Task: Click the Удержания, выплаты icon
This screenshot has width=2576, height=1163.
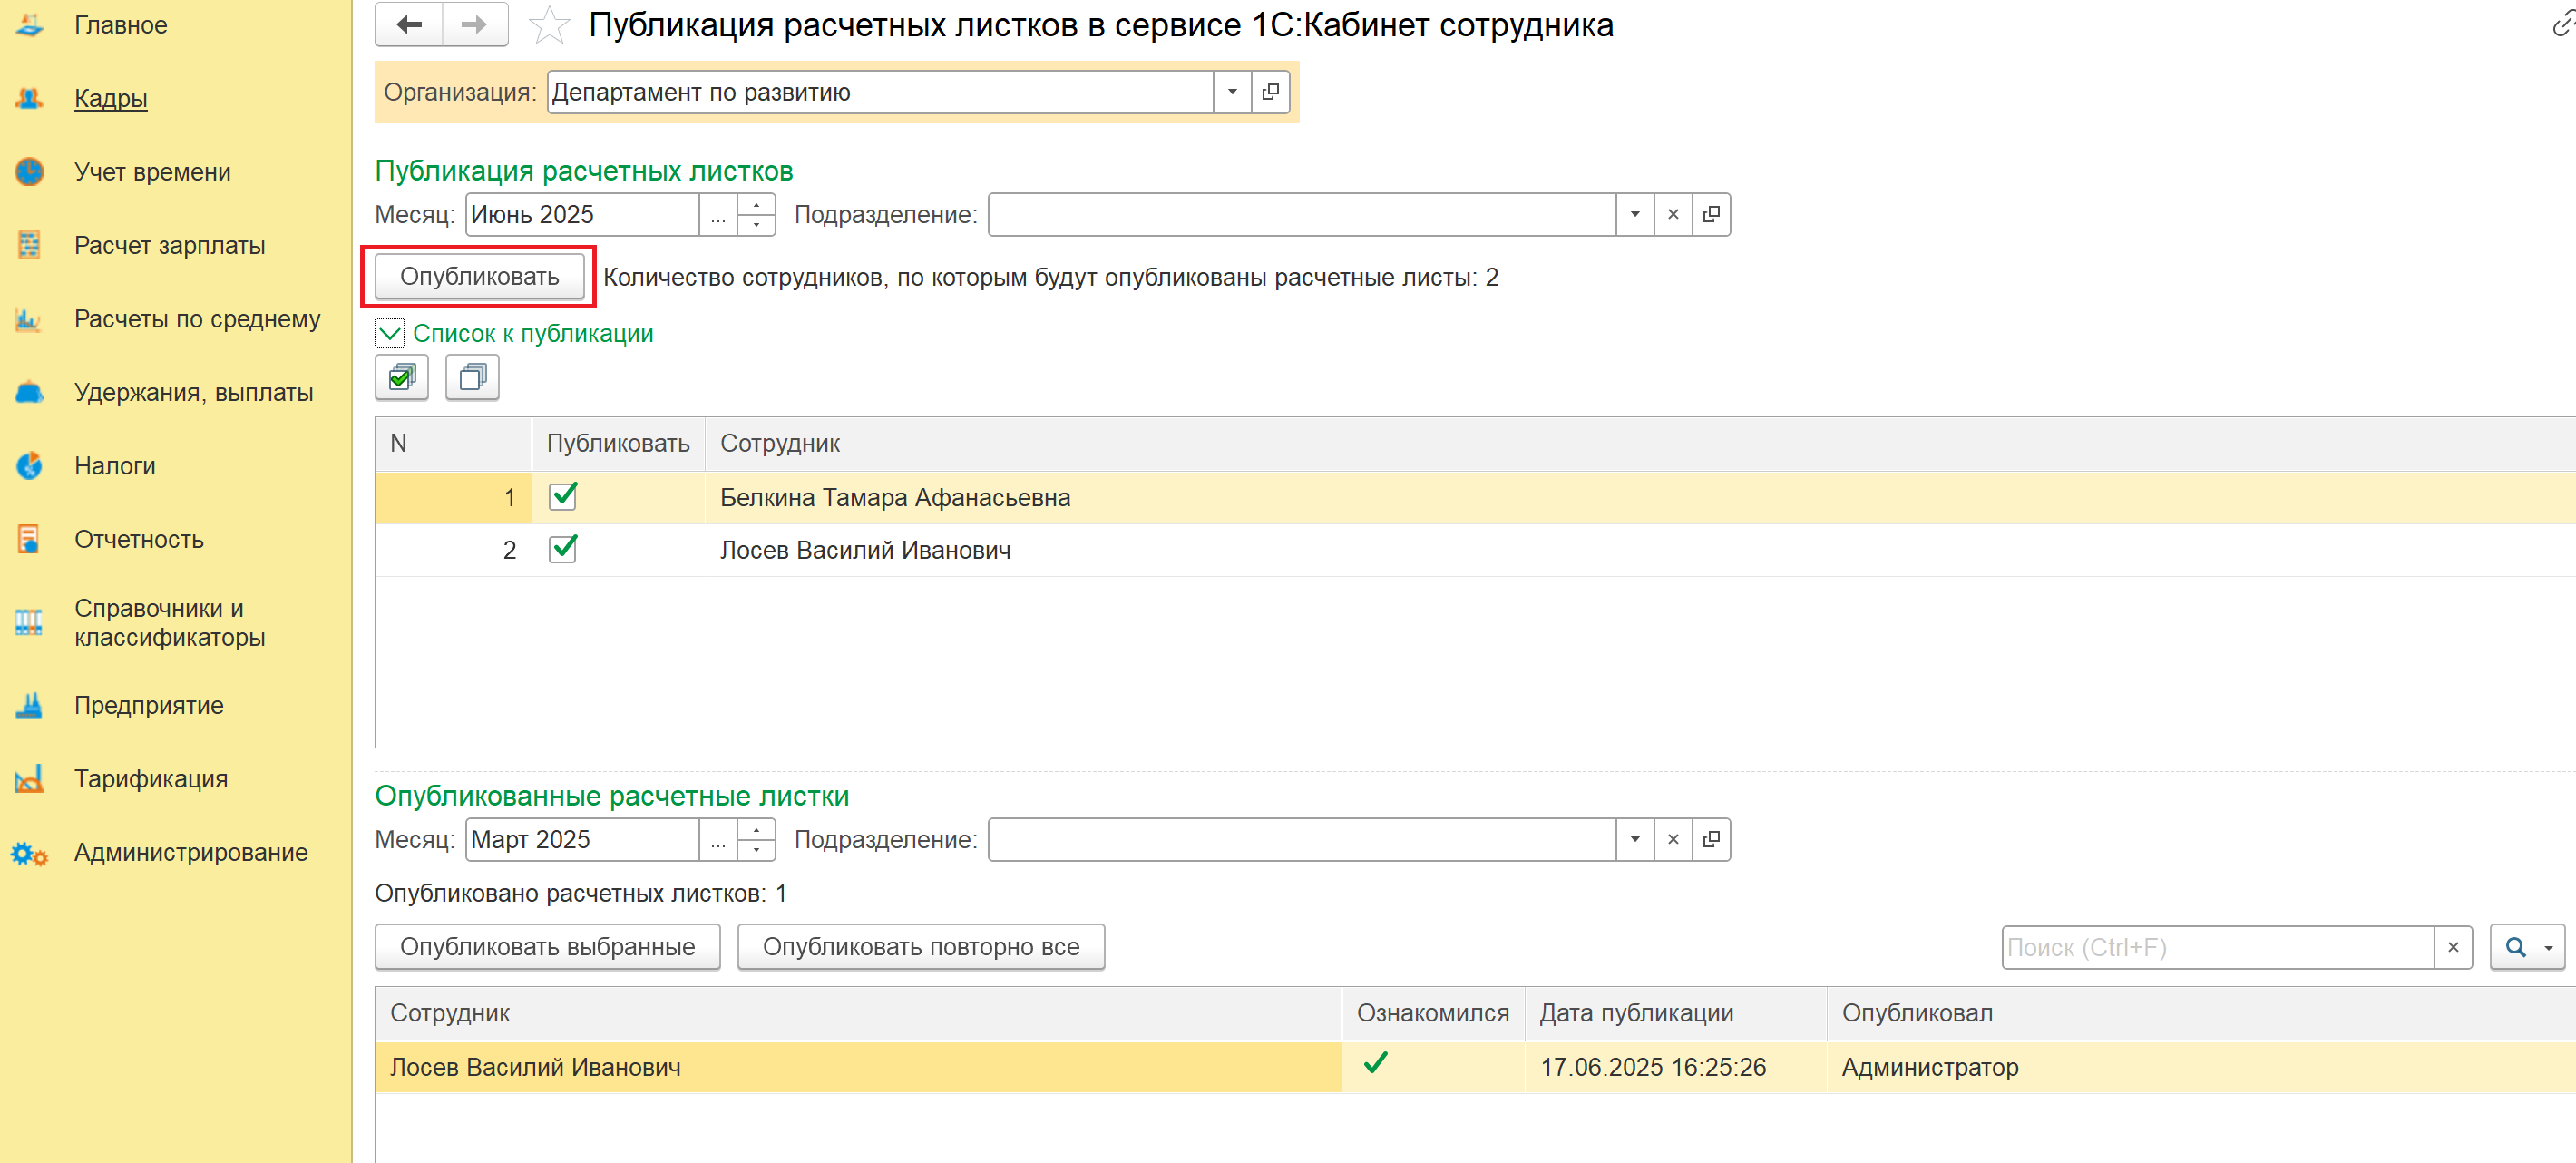Action: [x=29, y=392]
